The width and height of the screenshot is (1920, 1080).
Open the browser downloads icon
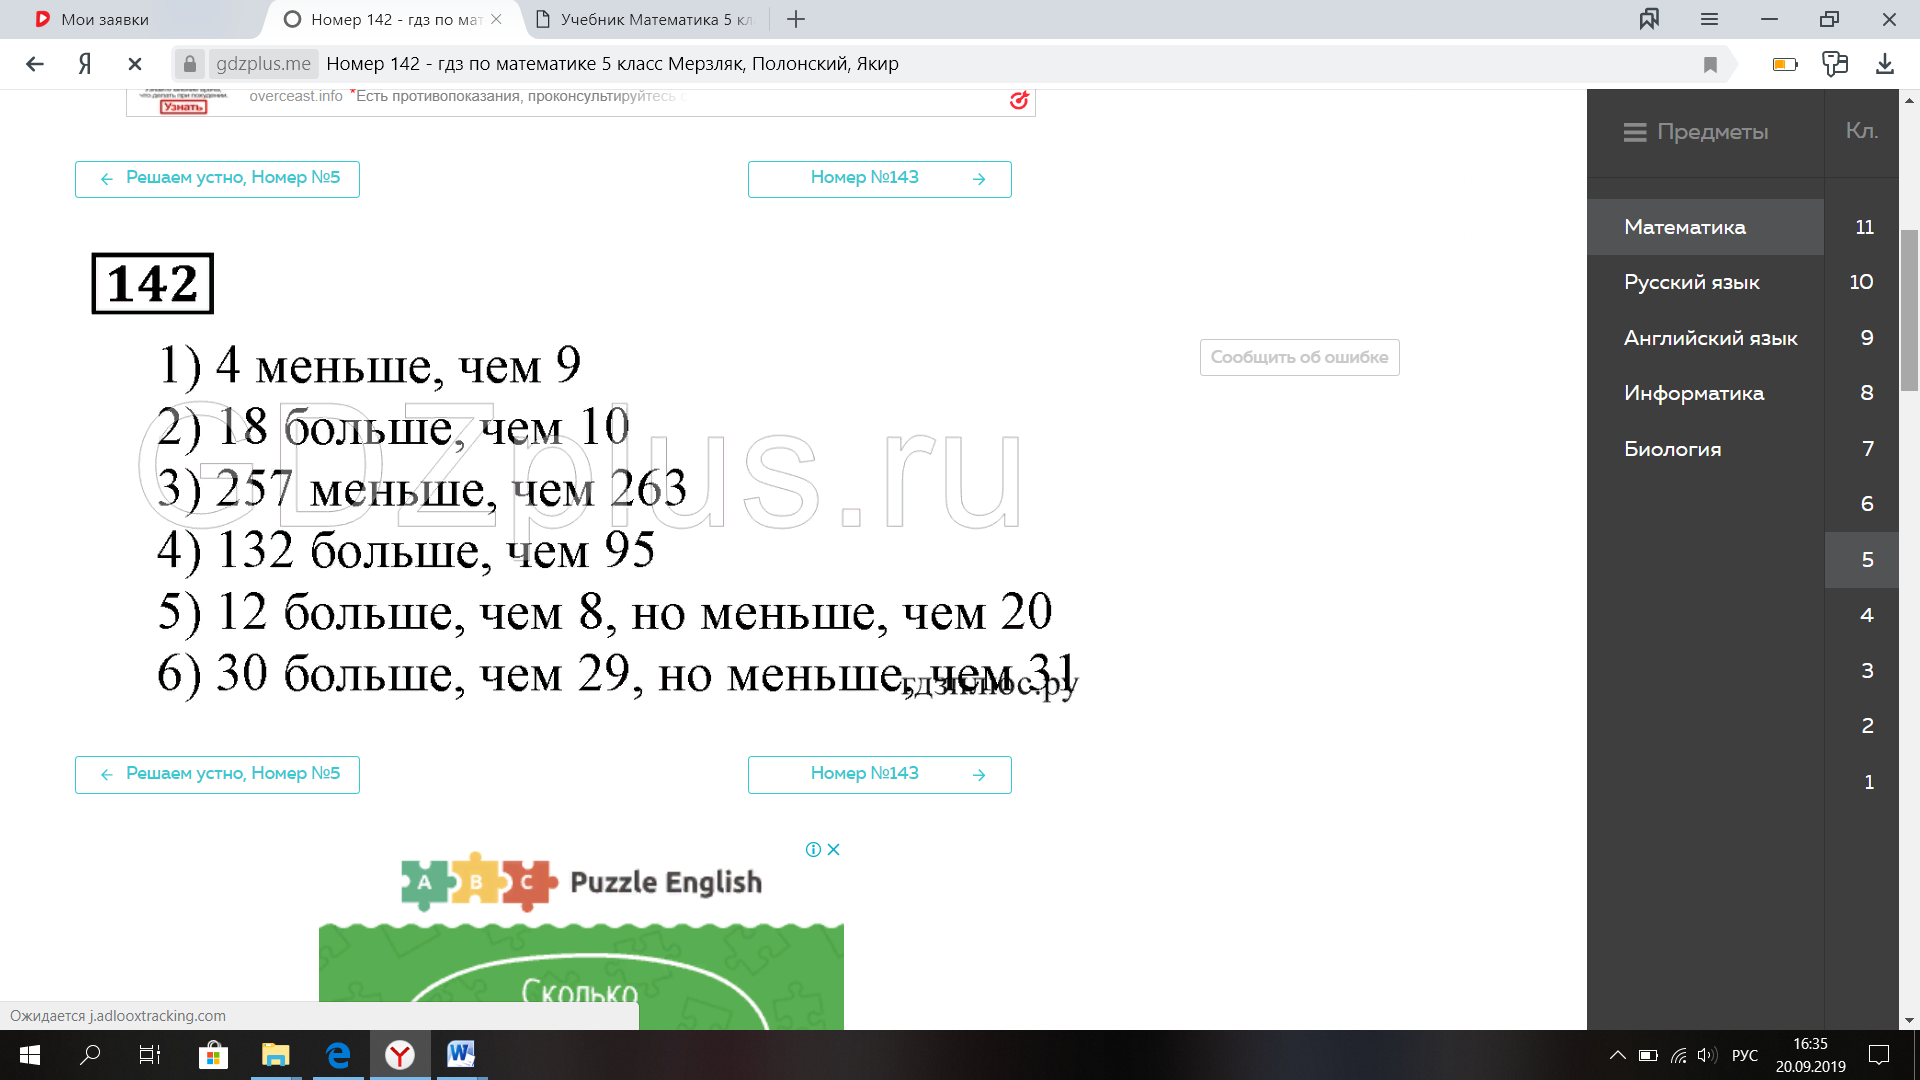click(1884, 64)
